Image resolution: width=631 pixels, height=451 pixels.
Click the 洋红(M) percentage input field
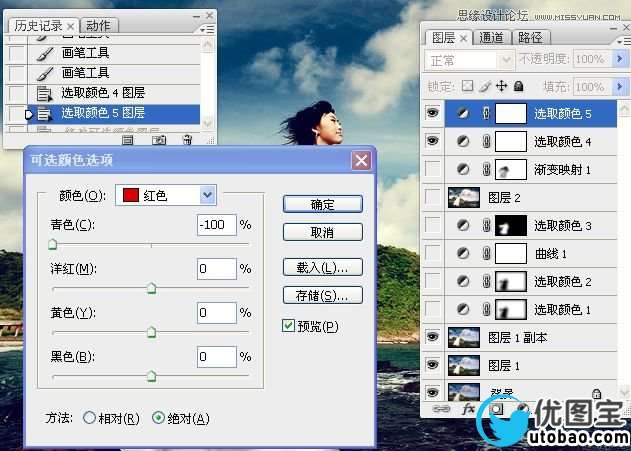click(x=217, y=268)
